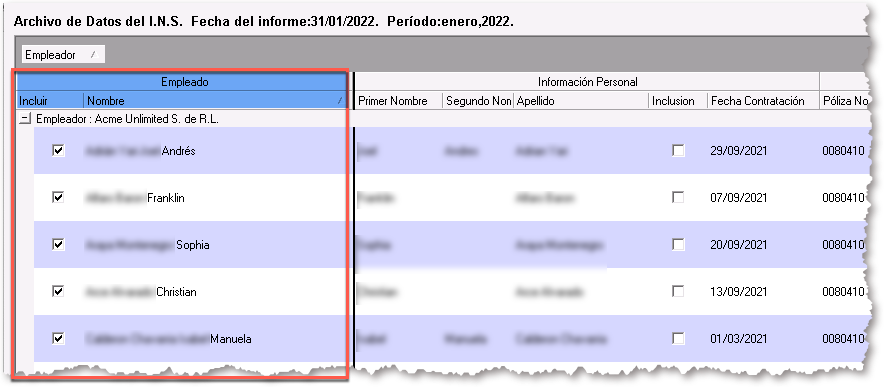Click the Apellido column header
Image resolution: width=884 pixels, height=387 pixels.
click(581, 101)
